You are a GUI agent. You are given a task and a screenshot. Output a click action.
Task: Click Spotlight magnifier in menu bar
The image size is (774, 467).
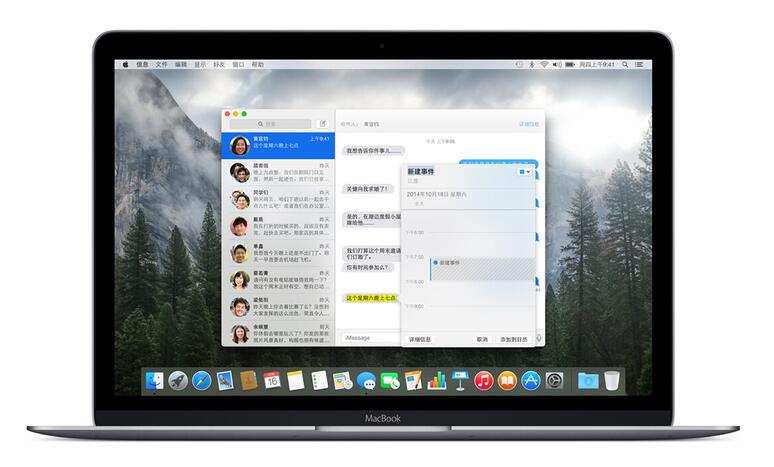tap(625, 65)
